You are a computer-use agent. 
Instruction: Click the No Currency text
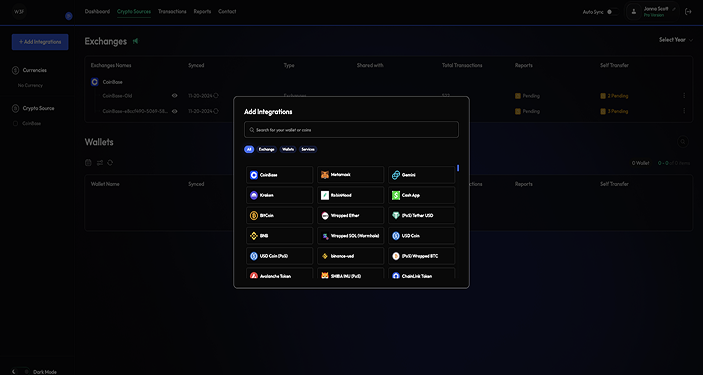(x=30, y=85)
